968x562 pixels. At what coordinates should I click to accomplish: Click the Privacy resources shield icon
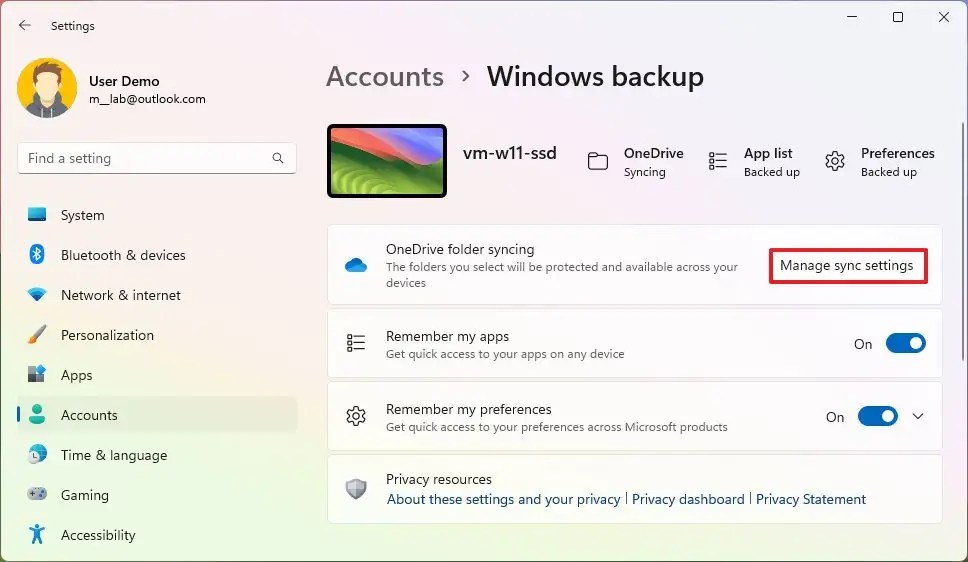(356, 489)
